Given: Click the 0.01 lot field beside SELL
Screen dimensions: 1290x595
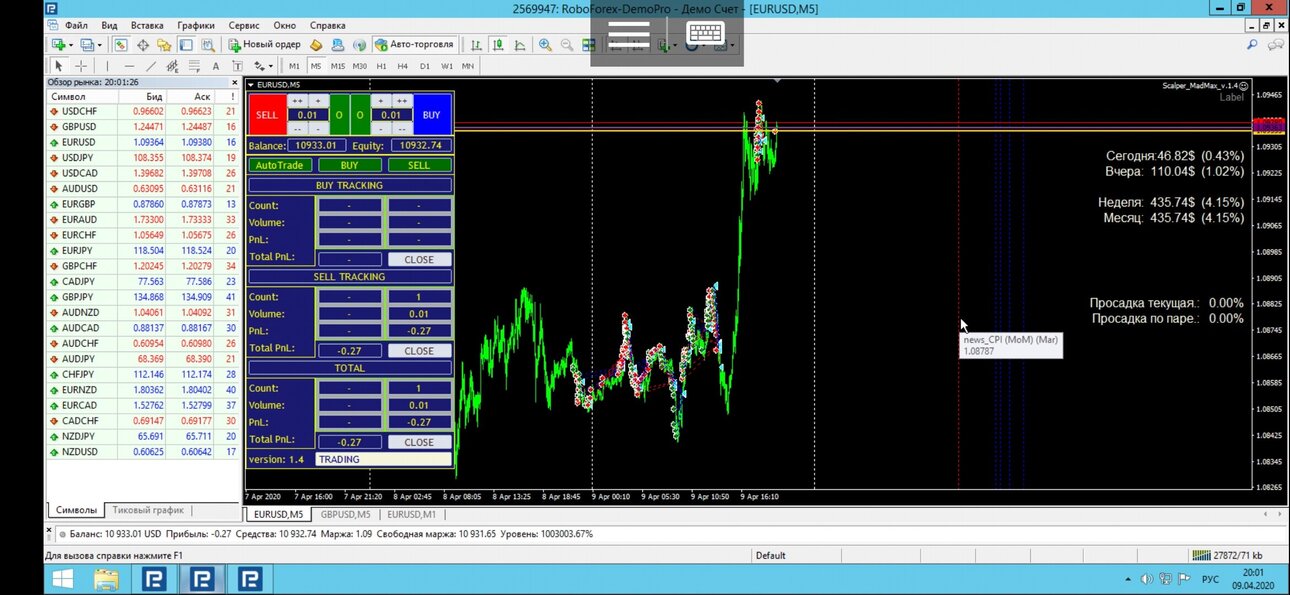Looking at the screenshot, I should (x=308, y=115).
